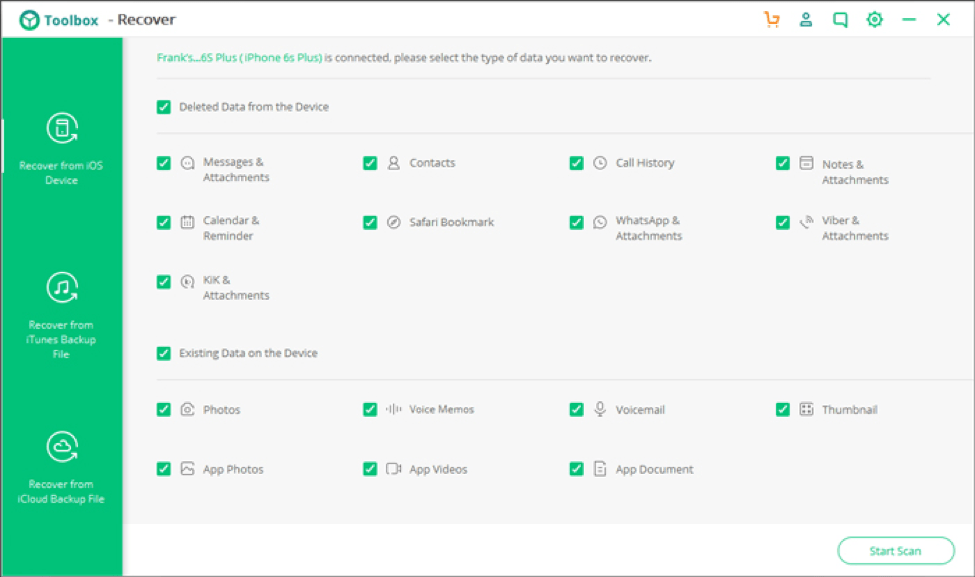Click the feedback chat icon

click(x=840, y=20)
